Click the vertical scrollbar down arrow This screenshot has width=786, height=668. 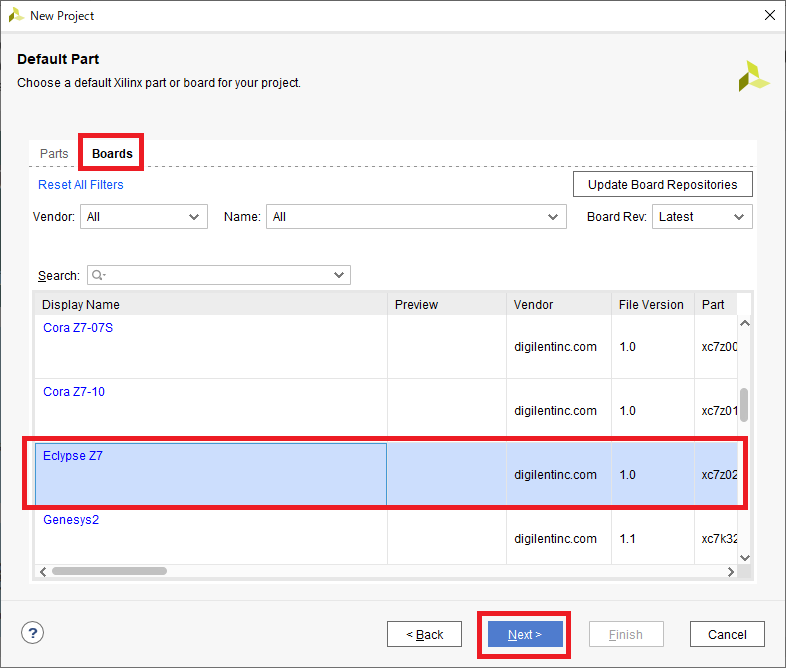point(744,557)
